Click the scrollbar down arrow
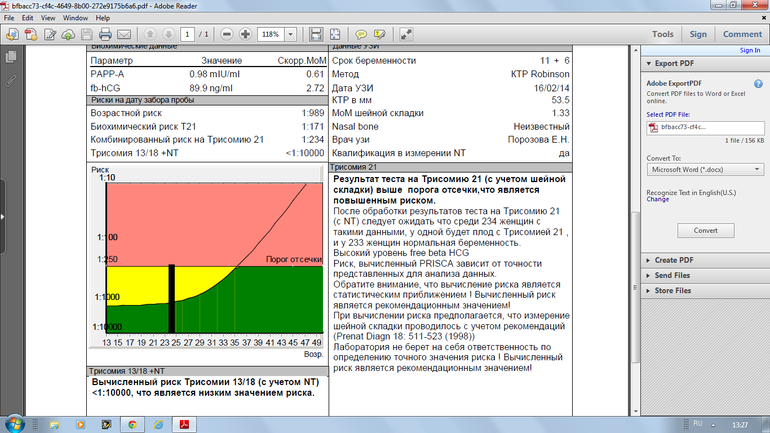The image size is (770, 433). pos(636,411)
